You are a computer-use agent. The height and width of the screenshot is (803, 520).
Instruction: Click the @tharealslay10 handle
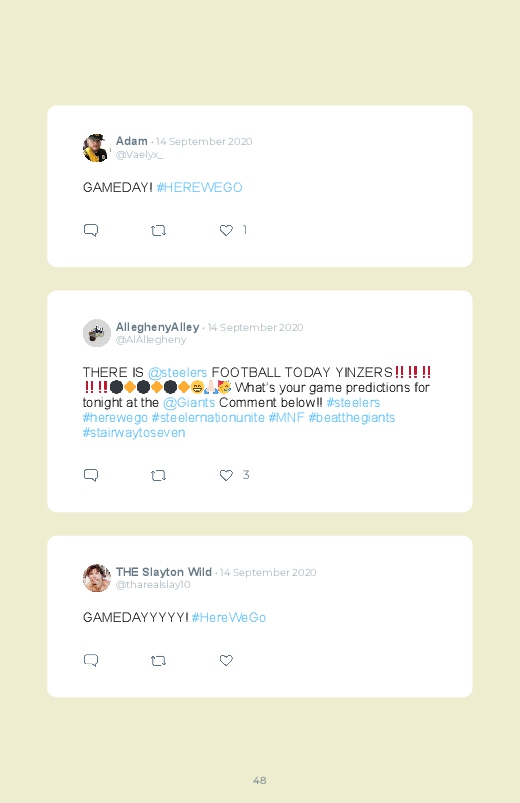coord(153,585)
